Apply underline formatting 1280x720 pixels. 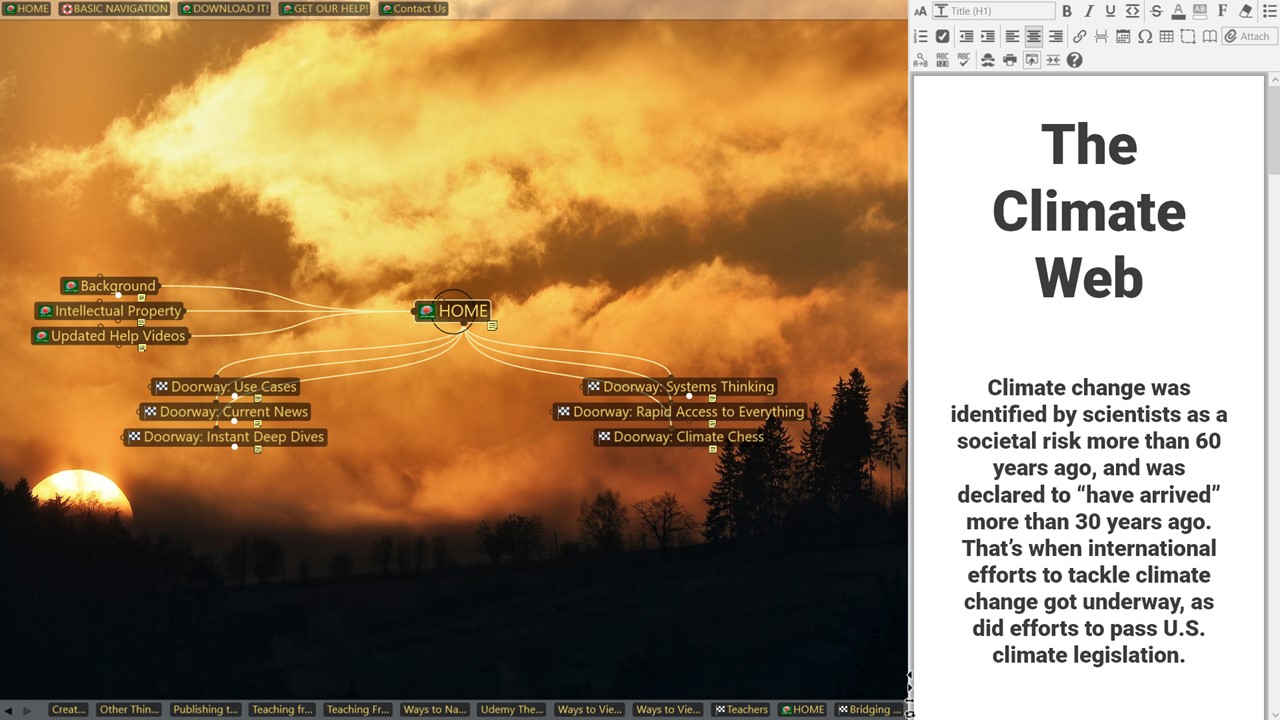click(1110, 11)
